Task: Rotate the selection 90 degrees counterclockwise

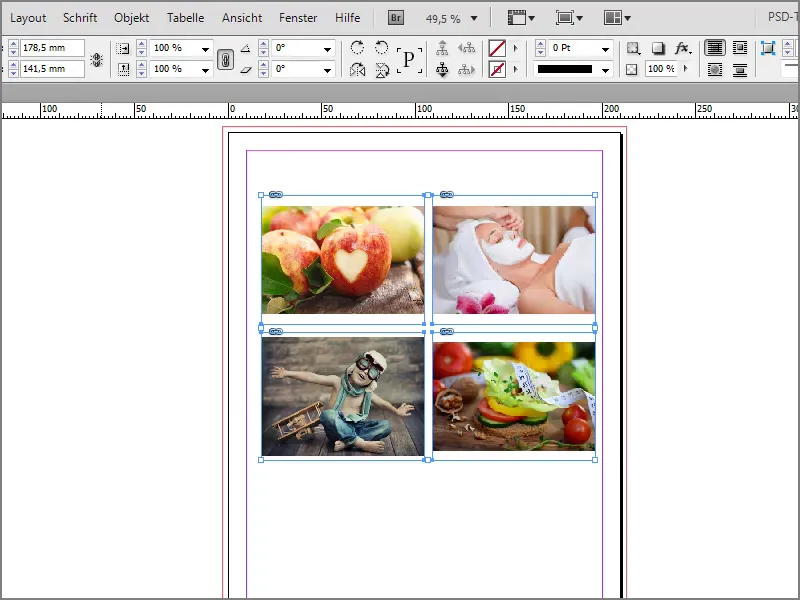Action: [x=383, y=47]
